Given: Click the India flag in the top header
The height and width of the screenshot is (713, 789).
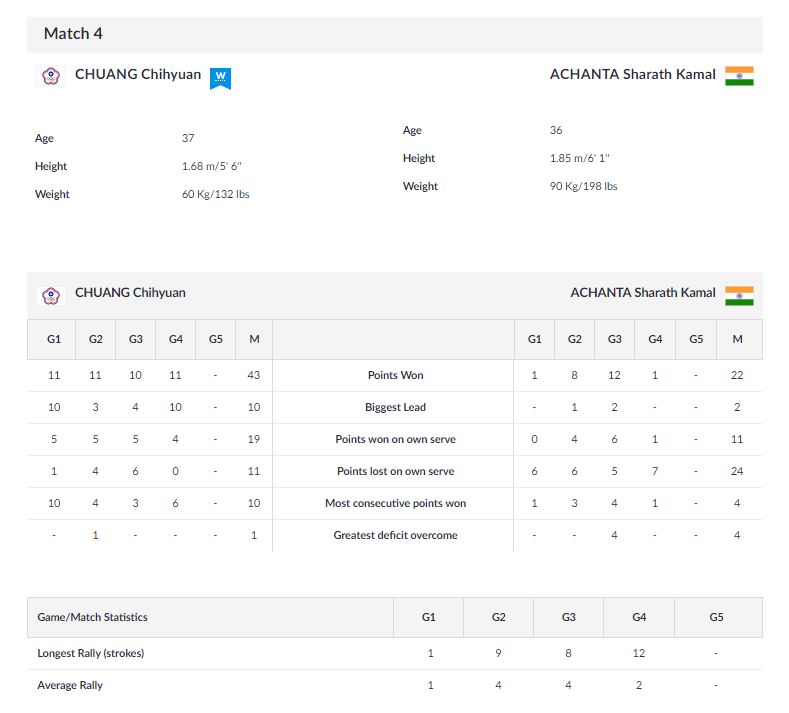Looking at the screenshot, I should 739,75.
